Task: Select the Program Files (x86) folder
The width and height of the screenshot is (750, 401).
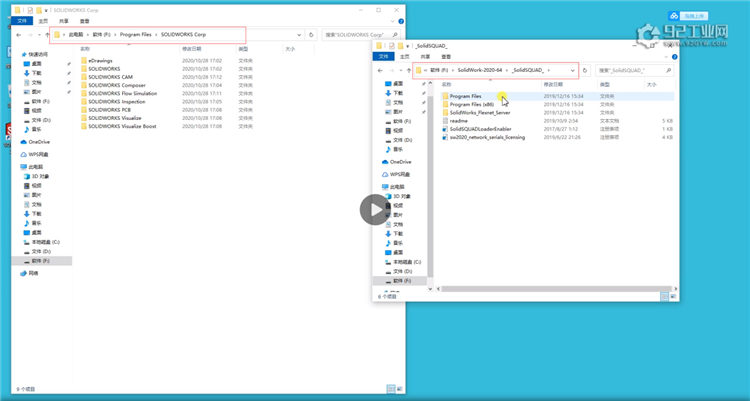Action: tap(471, 104)
